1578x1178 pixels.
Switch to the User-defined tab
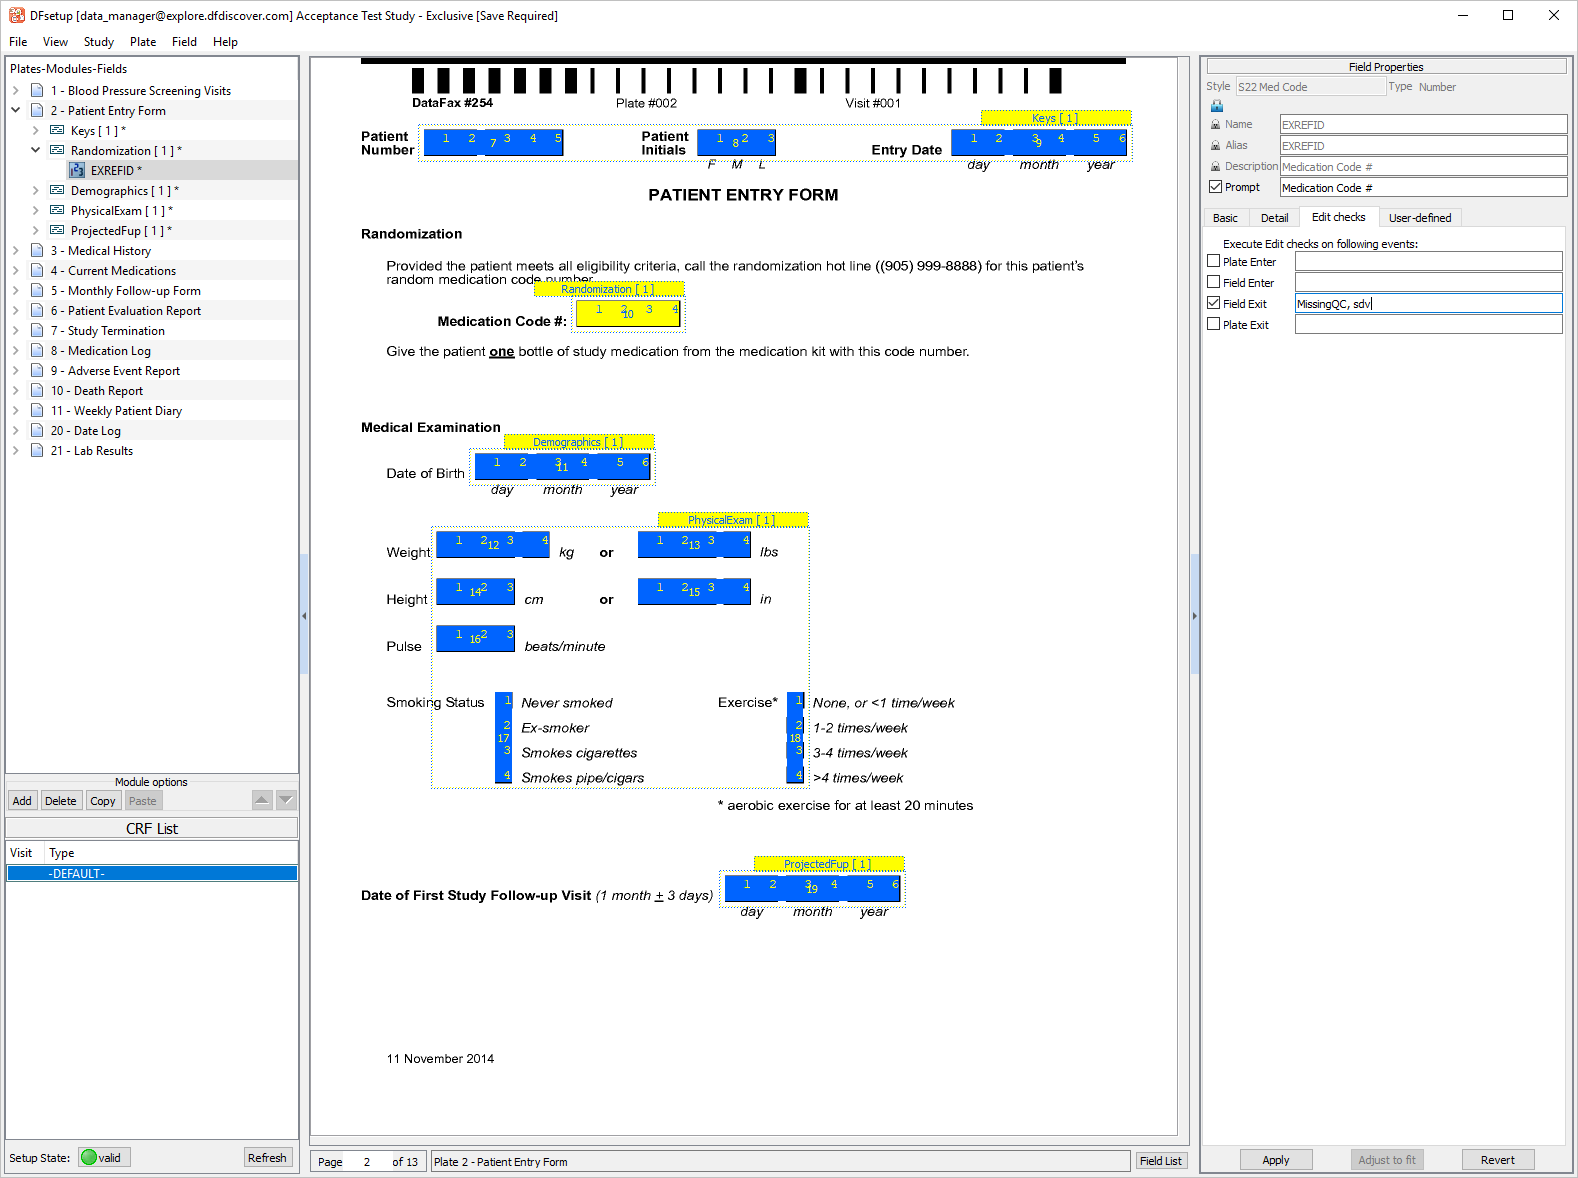click(1419, 218)
